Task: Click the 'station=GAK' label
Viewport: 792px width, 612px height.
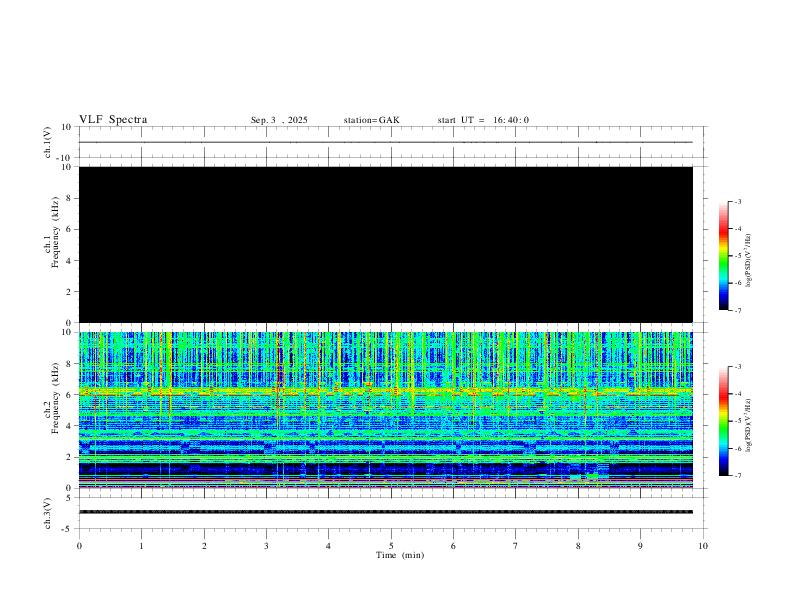Action: [x=371, y=120]
